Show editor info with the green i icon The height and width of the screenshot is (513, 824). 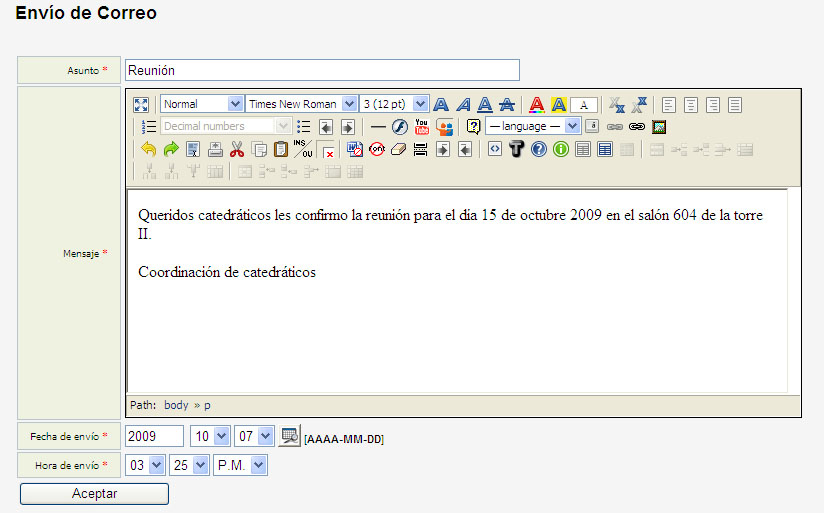(x=561, y=149)
